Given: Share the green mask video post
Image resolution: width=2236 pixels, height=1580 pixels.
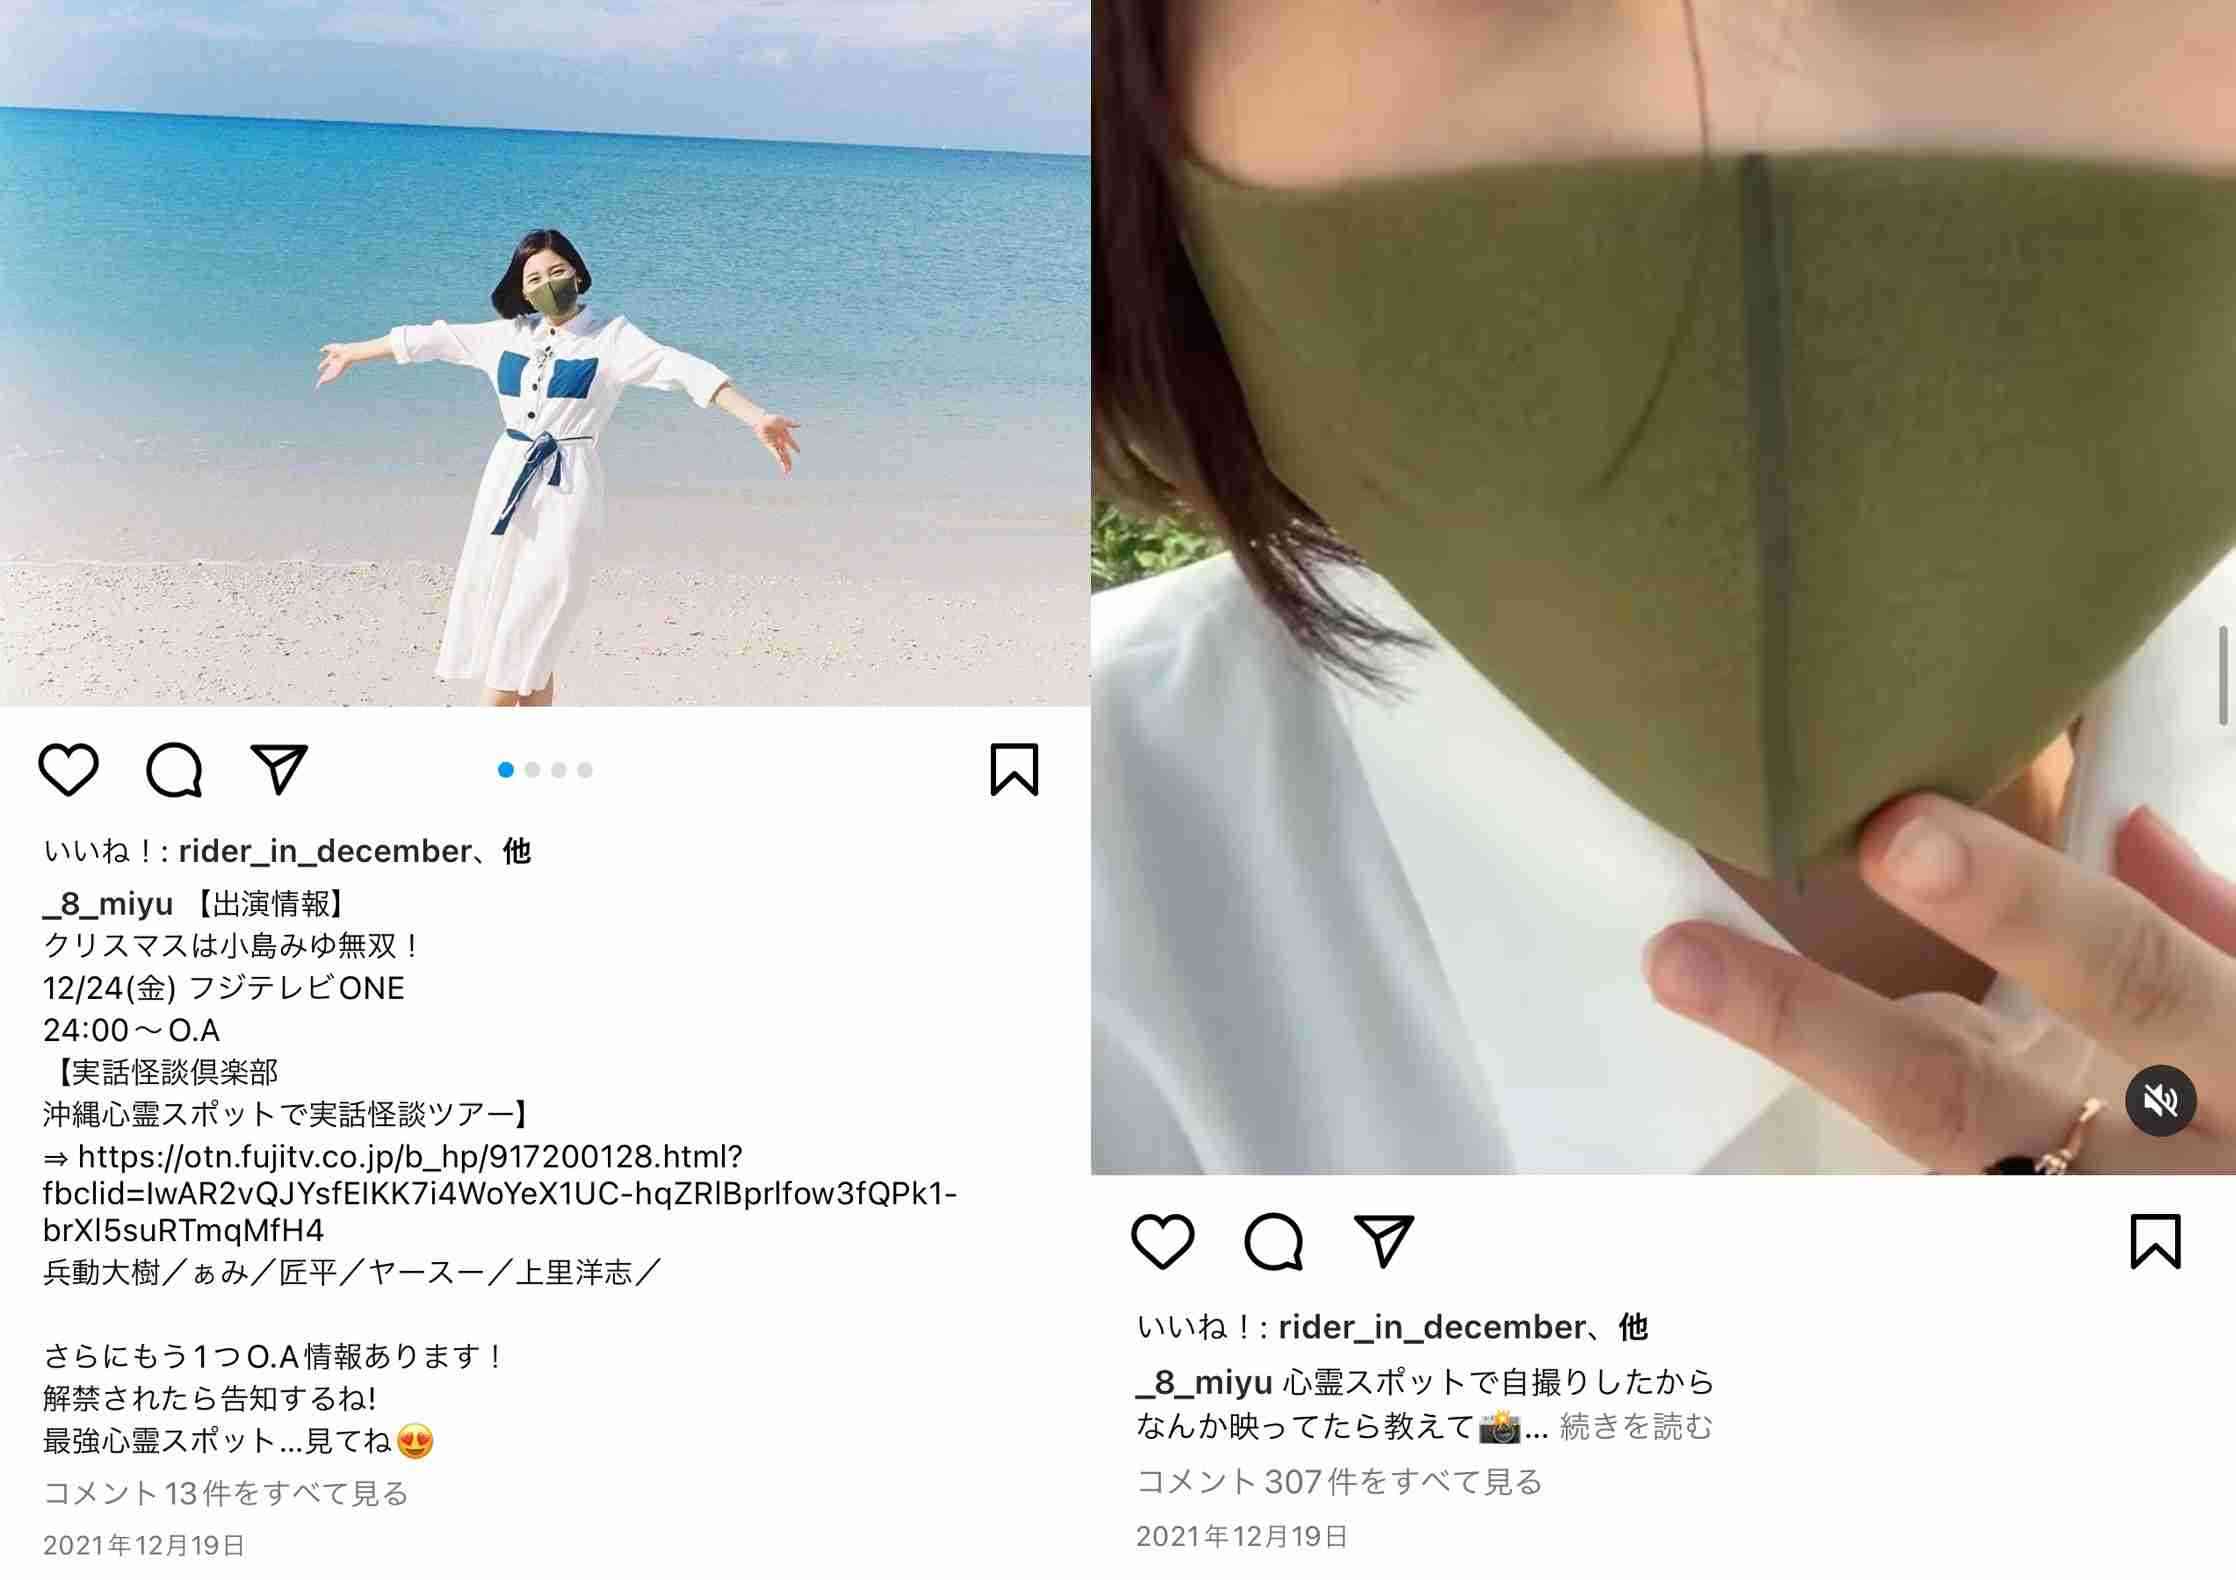Looking at the screenshot, I should click(x=1383, y=1241).
